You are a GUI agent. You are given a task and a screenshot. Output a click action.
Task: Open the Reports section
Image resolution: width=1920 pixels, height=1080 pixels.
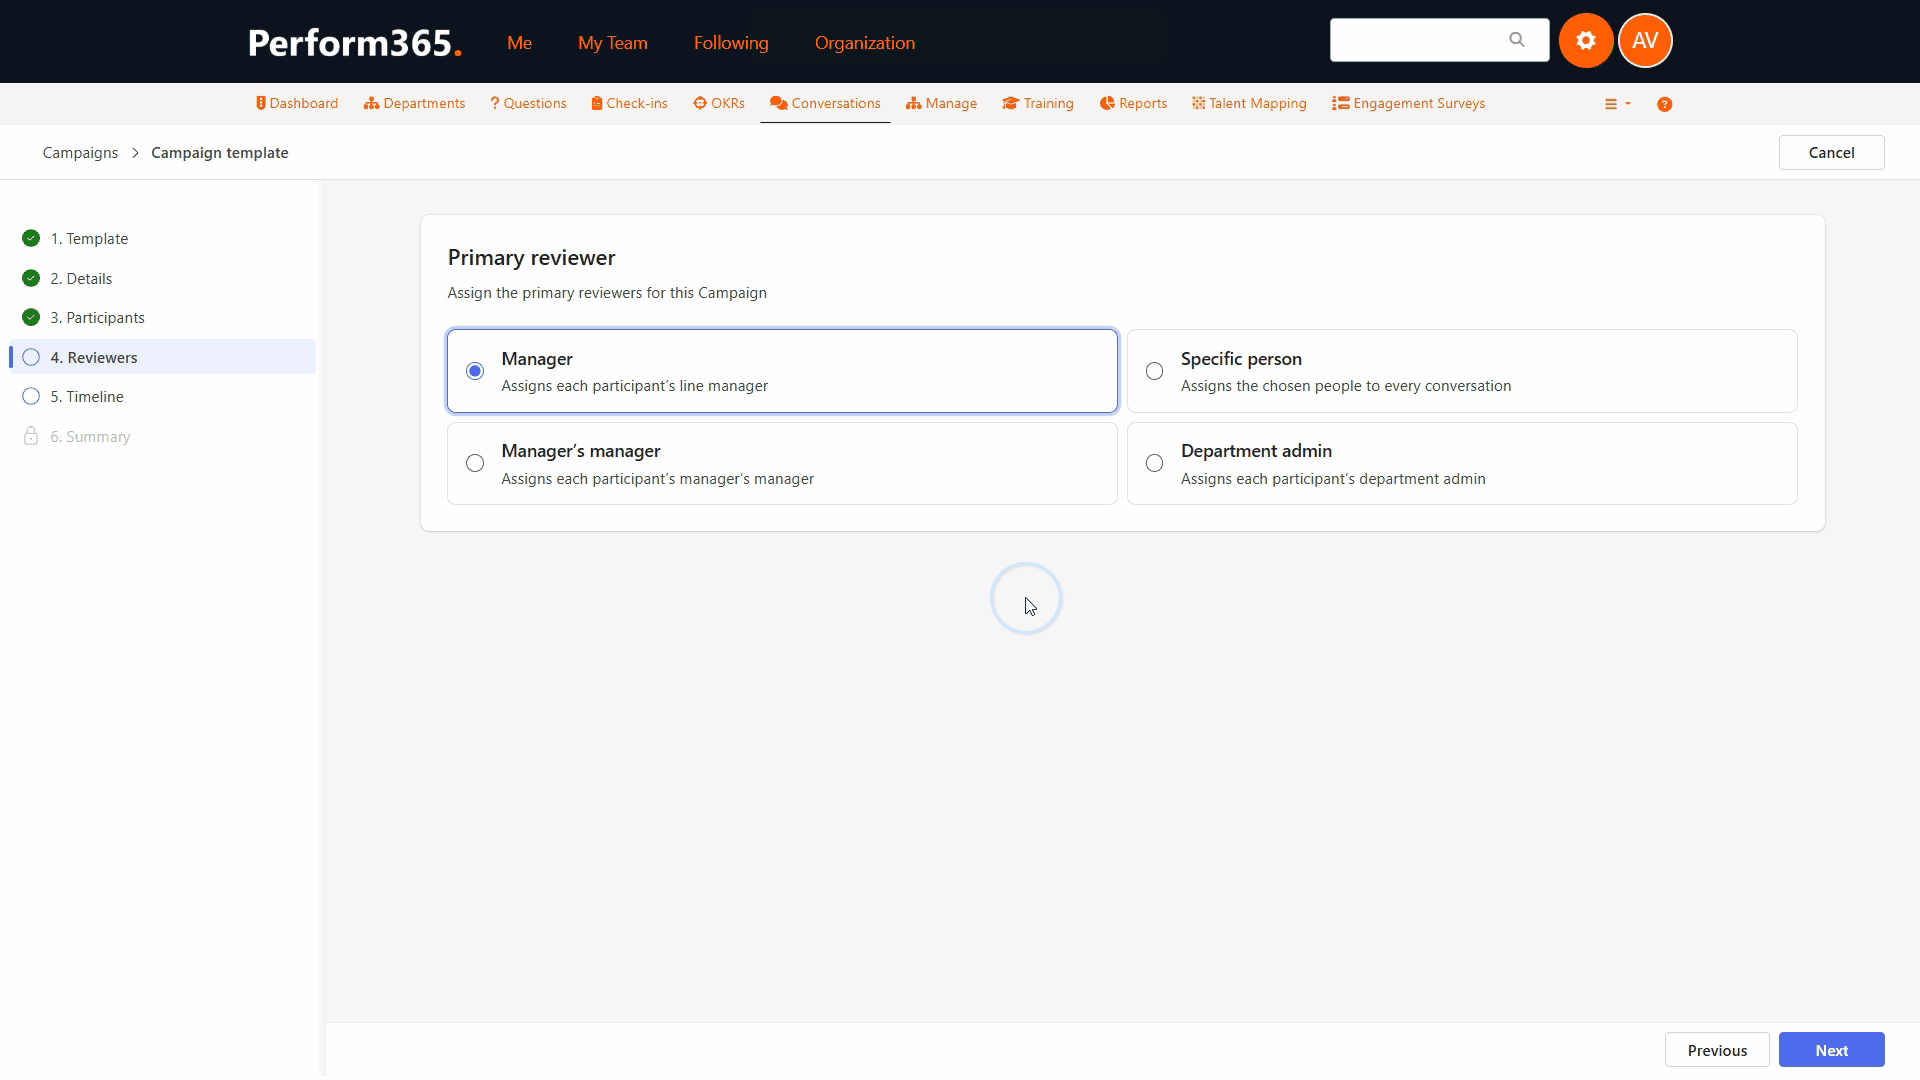pos(1133,104)
